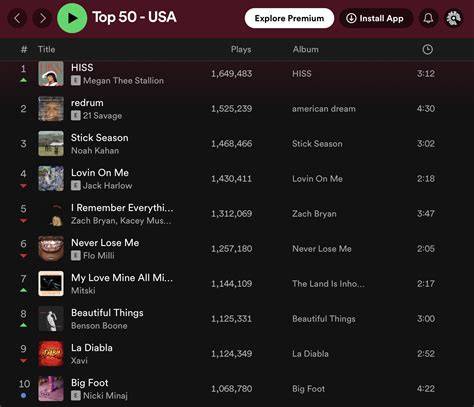
Task: Open The Land Is Inho... album link
Action: click(328, 284)
